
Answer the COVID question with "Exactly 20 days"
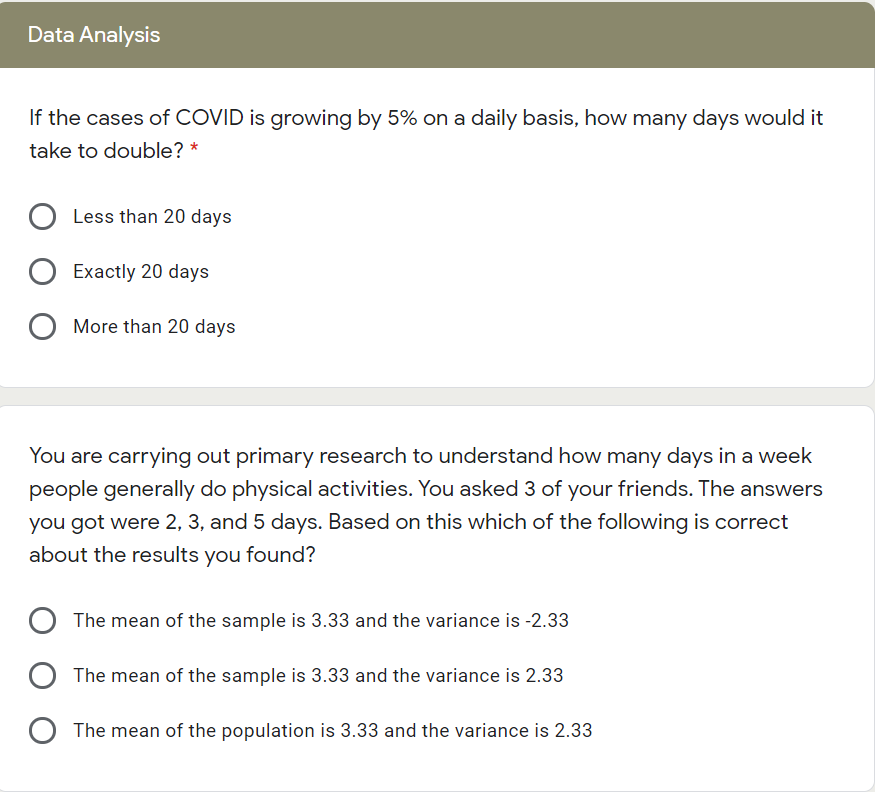pos(43,271)
